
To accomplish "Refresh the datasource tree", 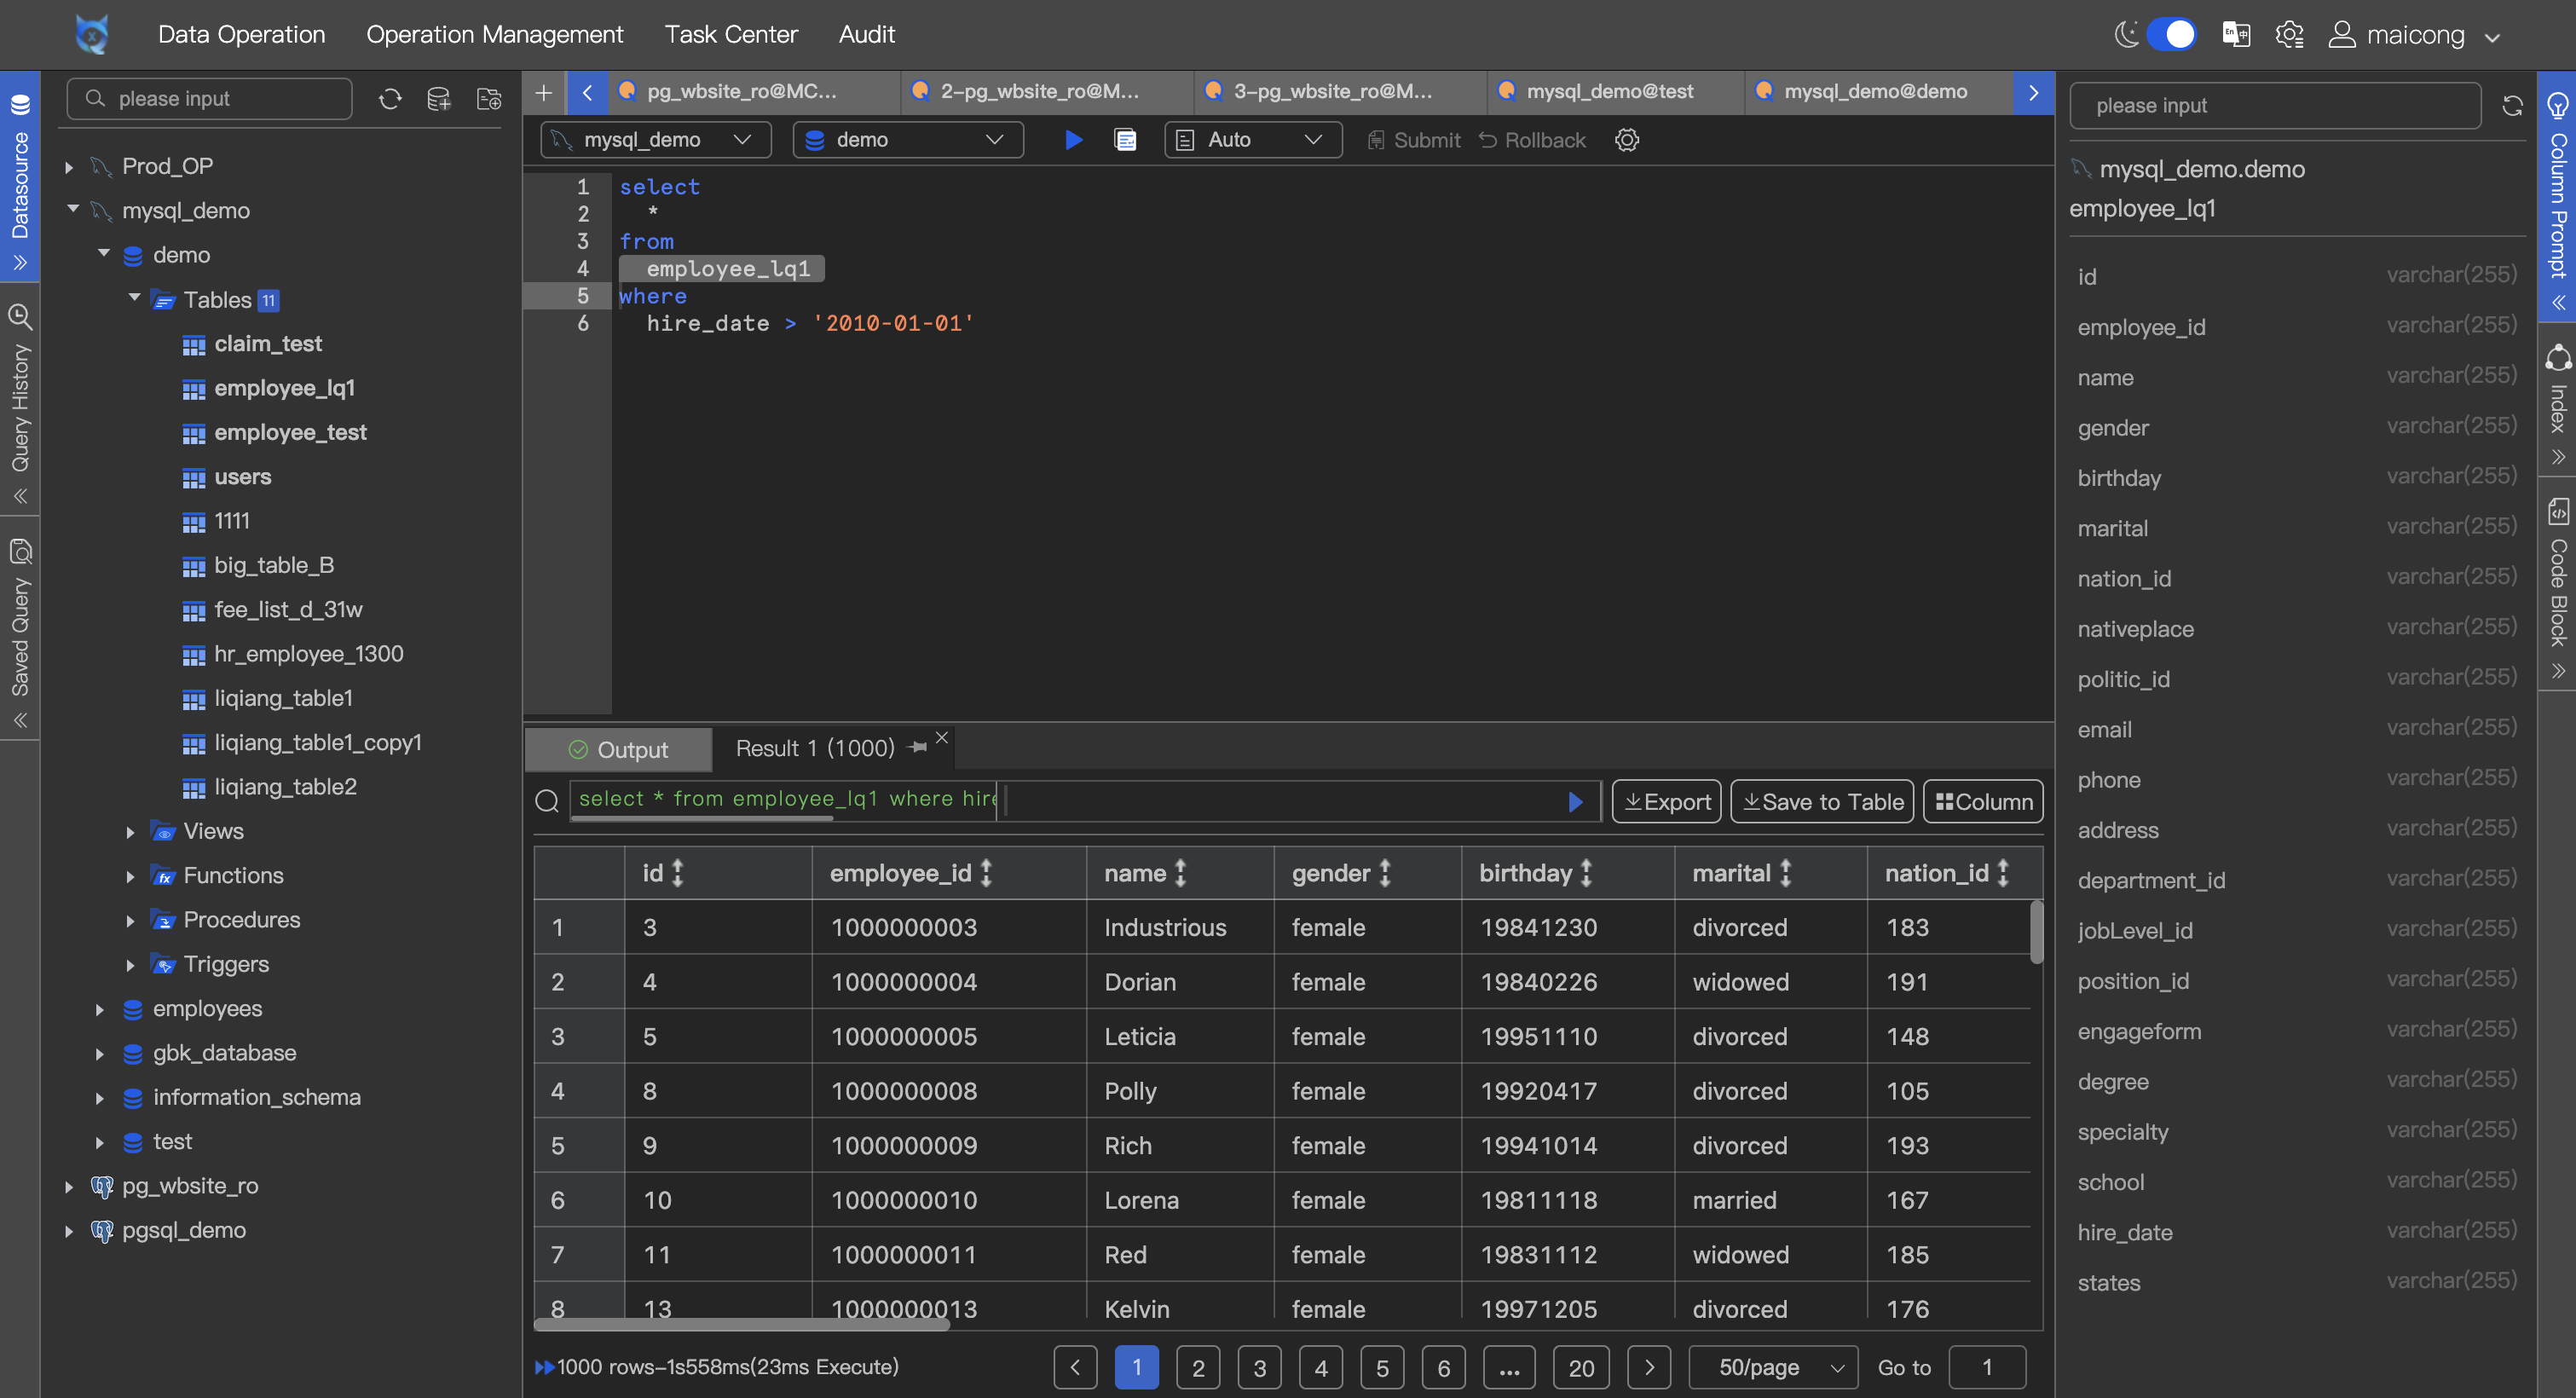I will point(390,99).
